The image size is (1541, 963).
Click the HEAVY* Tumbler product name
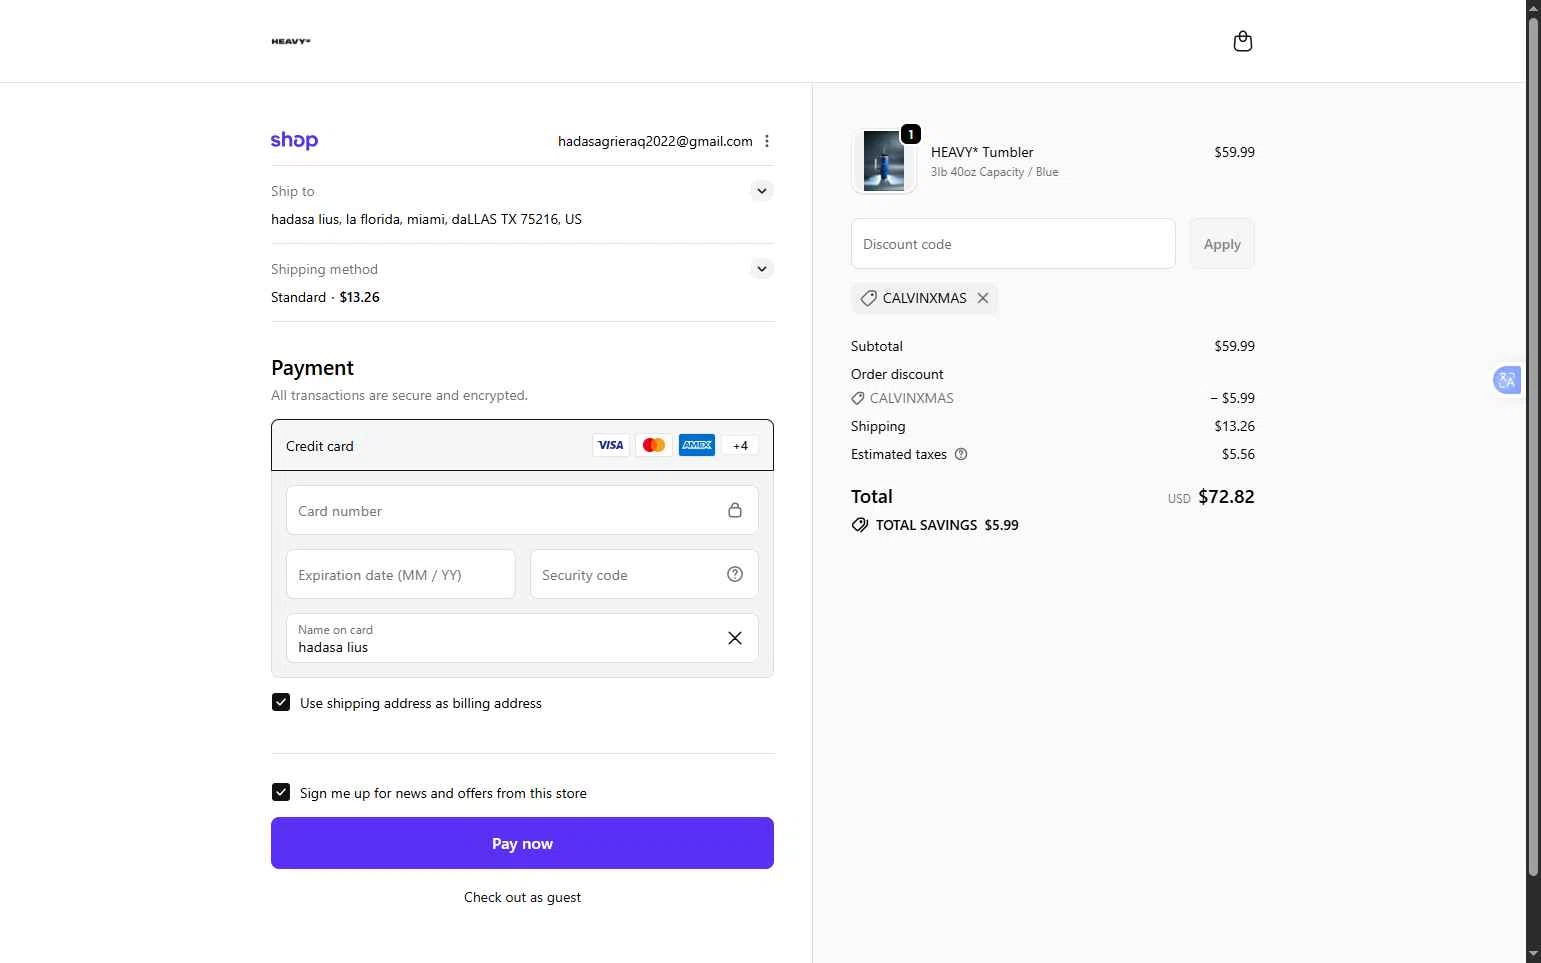pyautogui.click(x=982, y=152)
